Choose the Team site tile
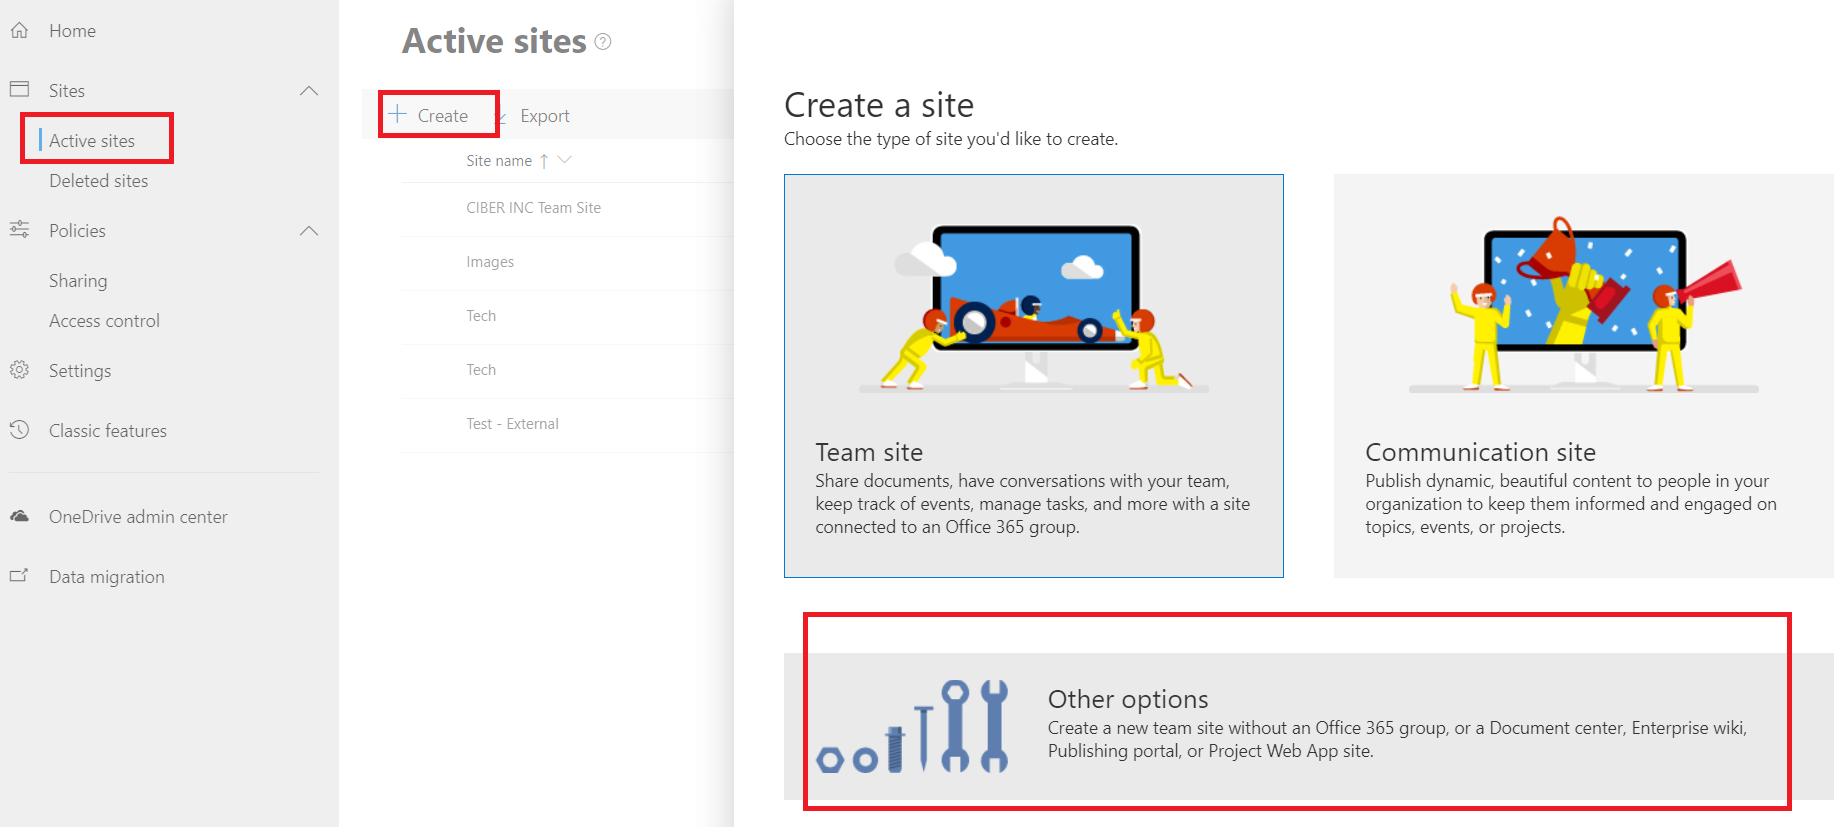 (x=1033, y=376)
